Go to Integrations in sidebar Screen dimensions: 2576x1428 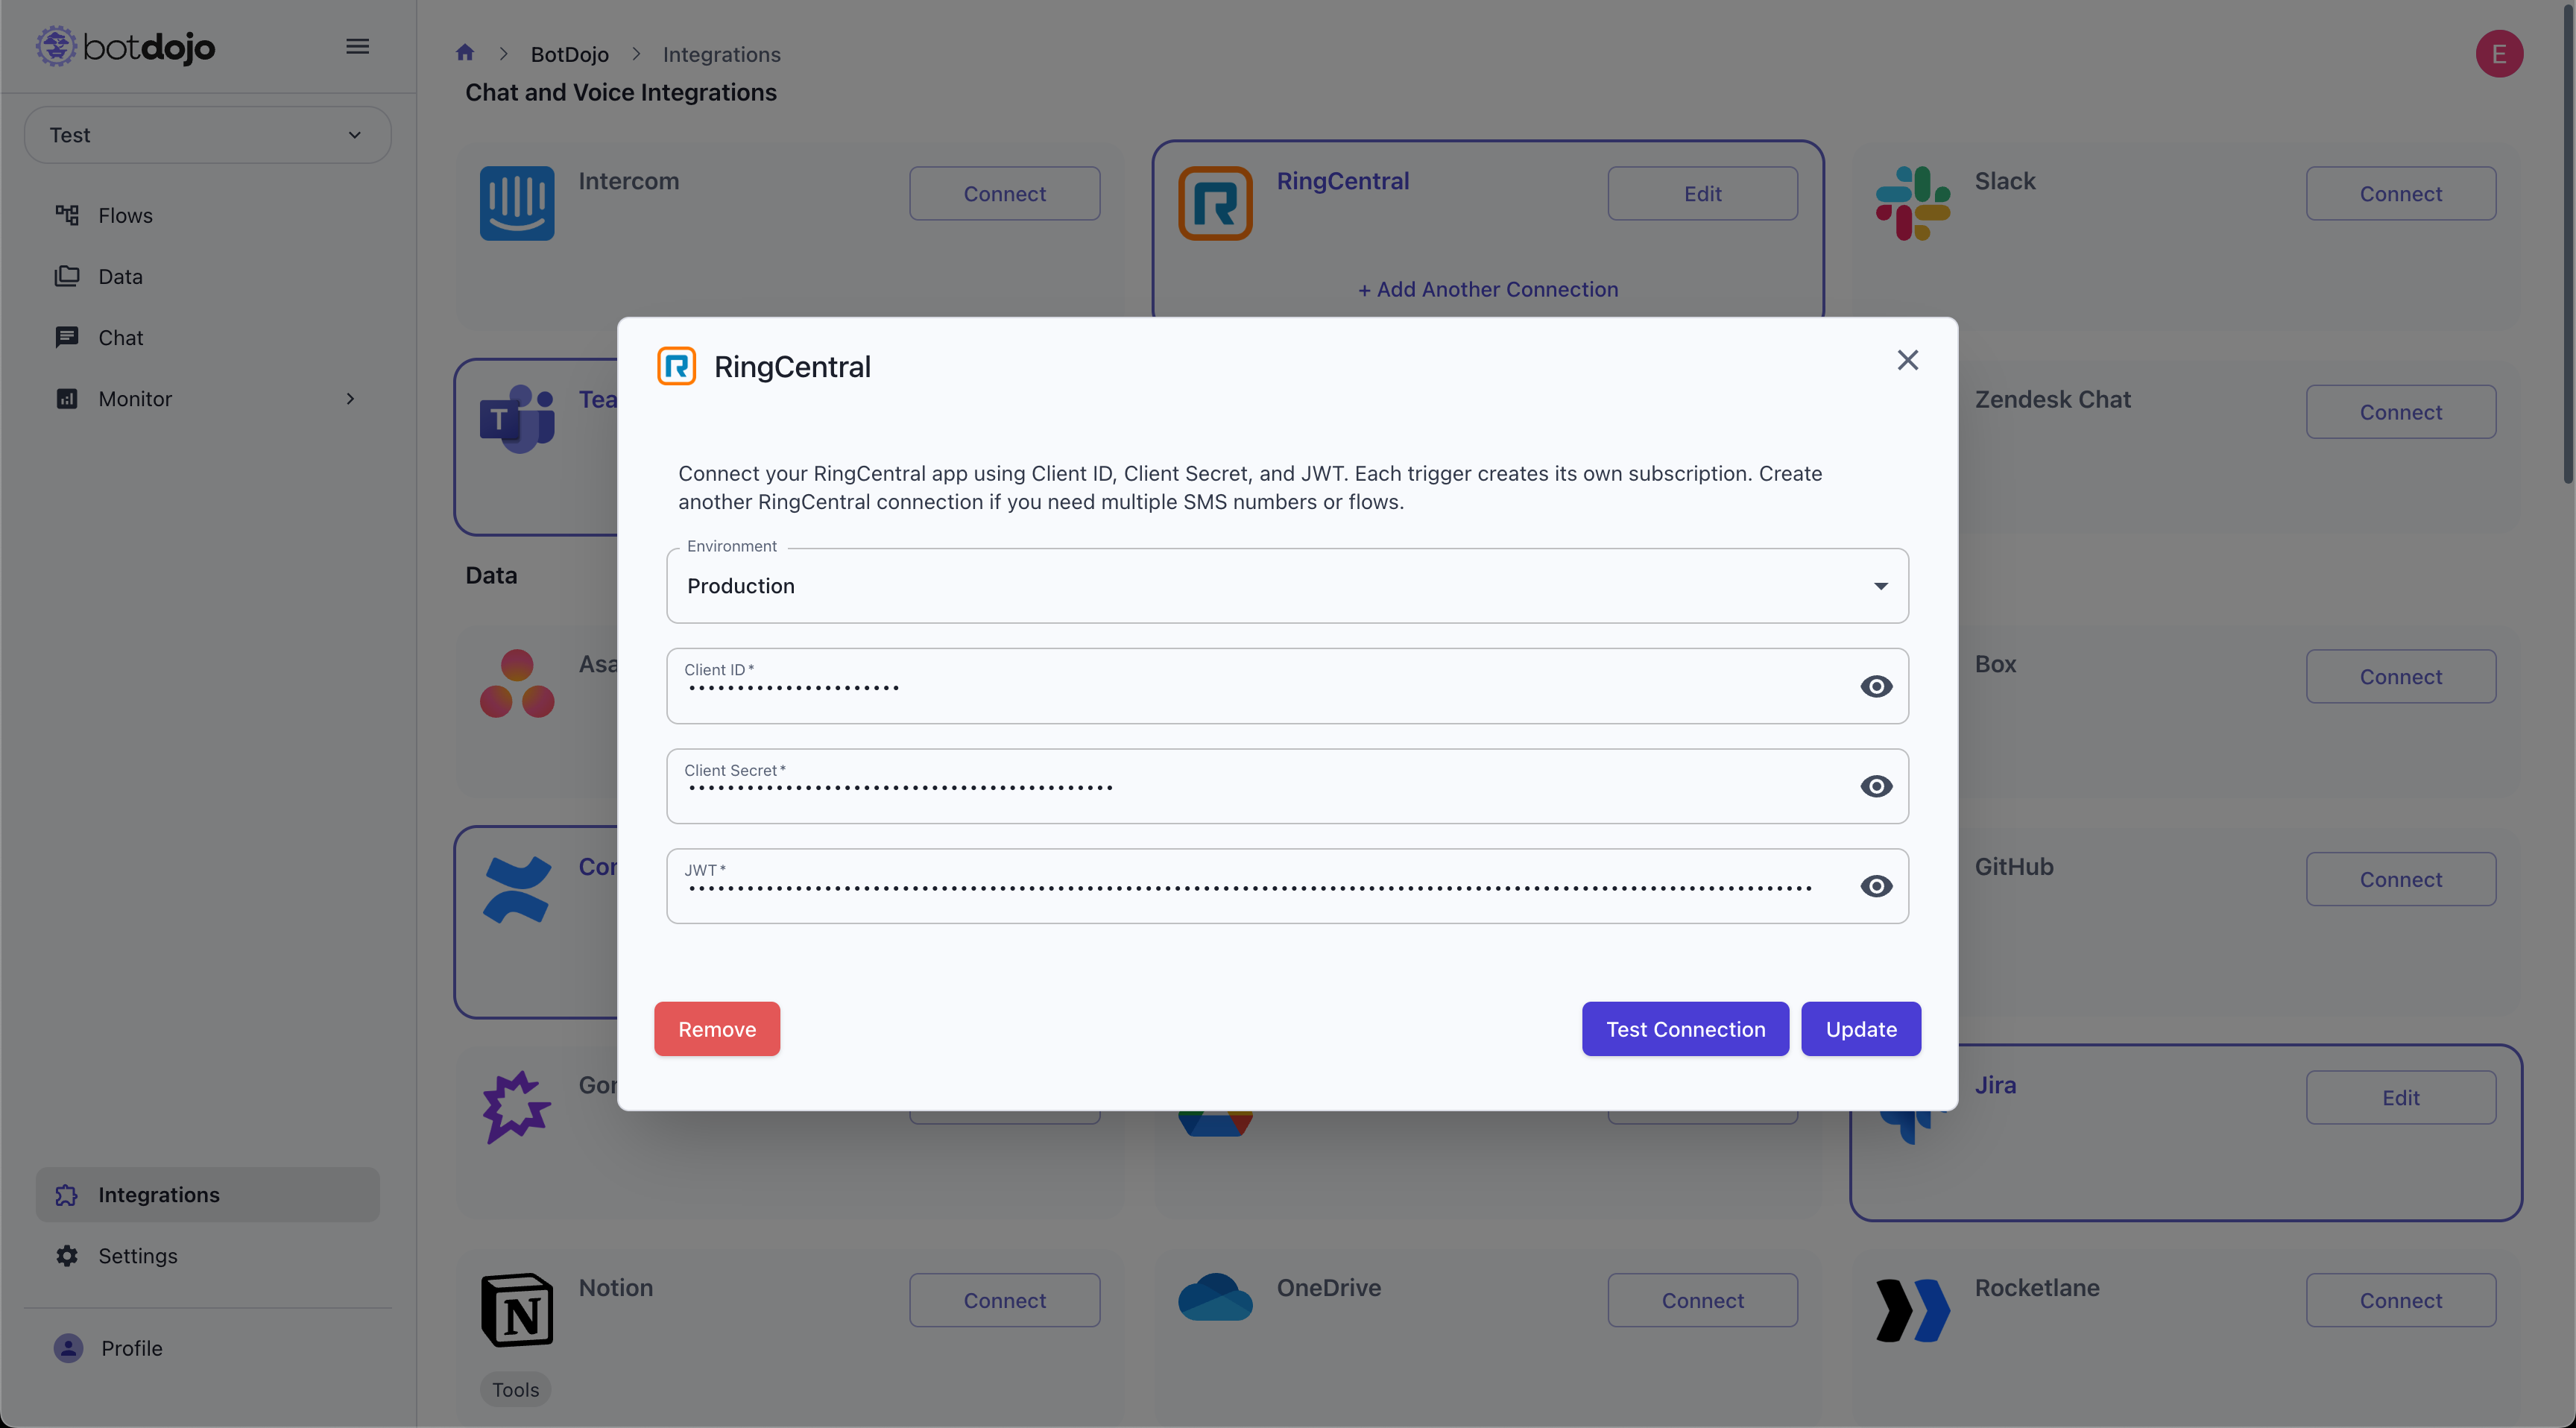pos(207,1195)
